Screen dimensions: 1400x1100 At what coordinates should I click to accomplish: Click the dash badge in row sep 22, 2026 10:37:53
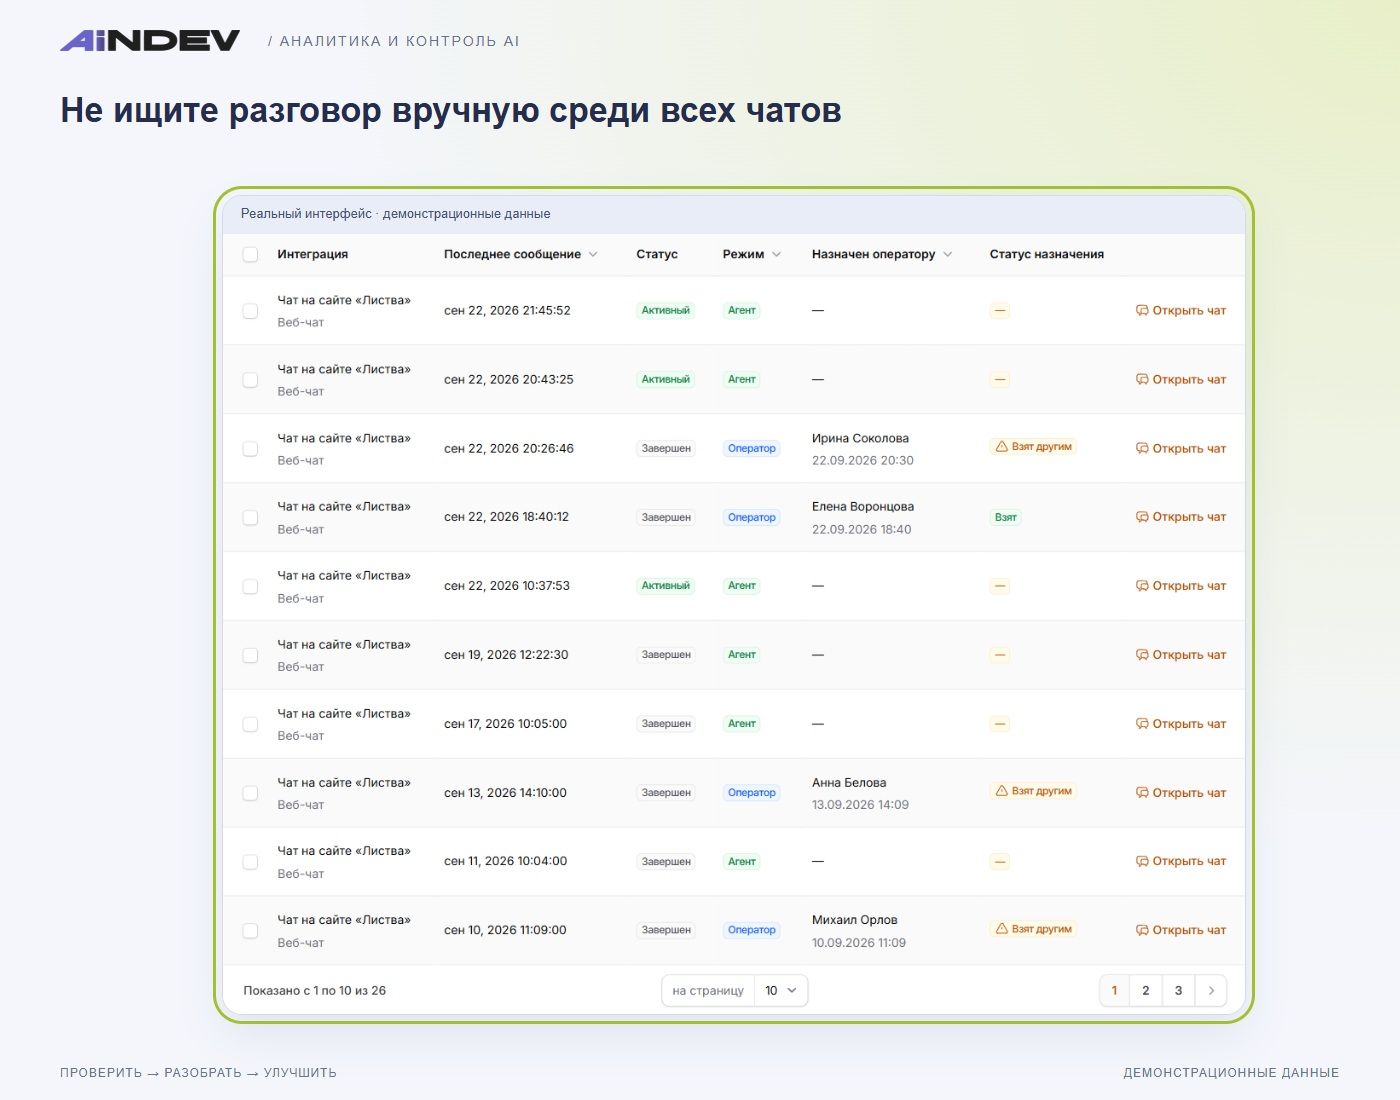1000,586
